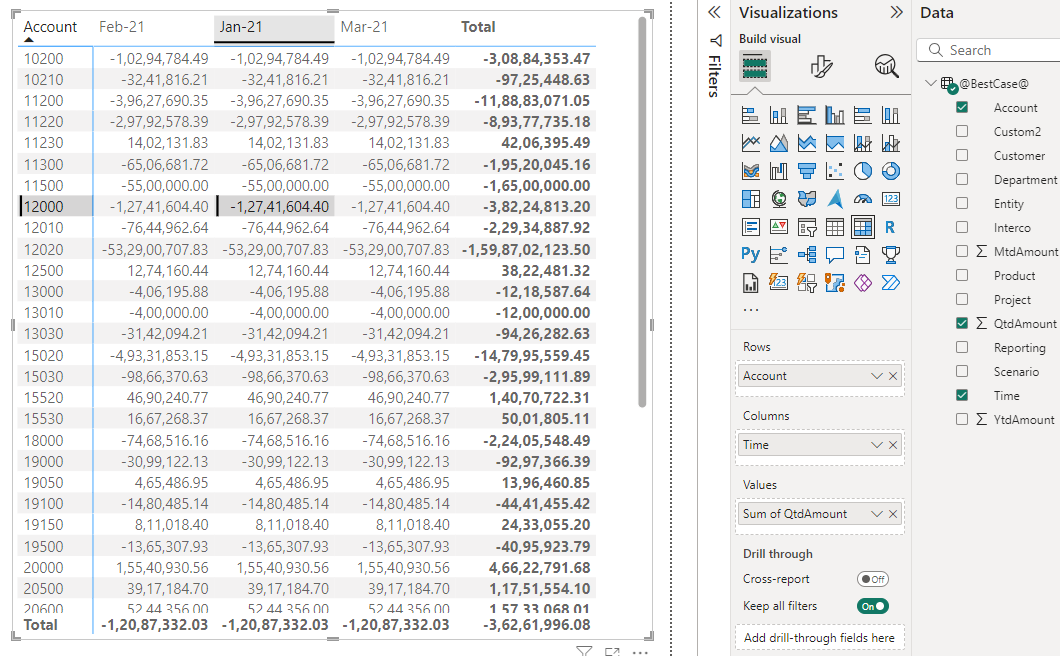Select the R script visual icon

tap(890, 227)
